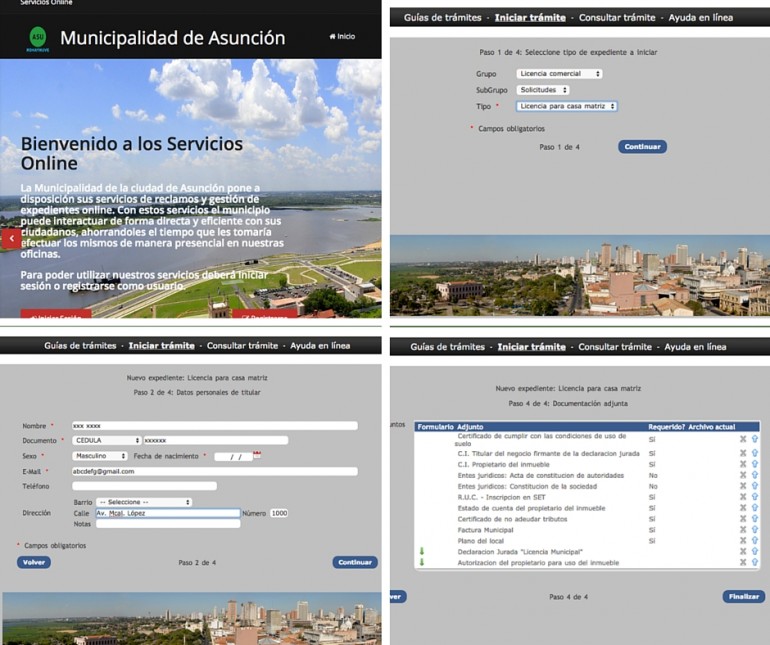Click the Volver button on step 2

34,562
